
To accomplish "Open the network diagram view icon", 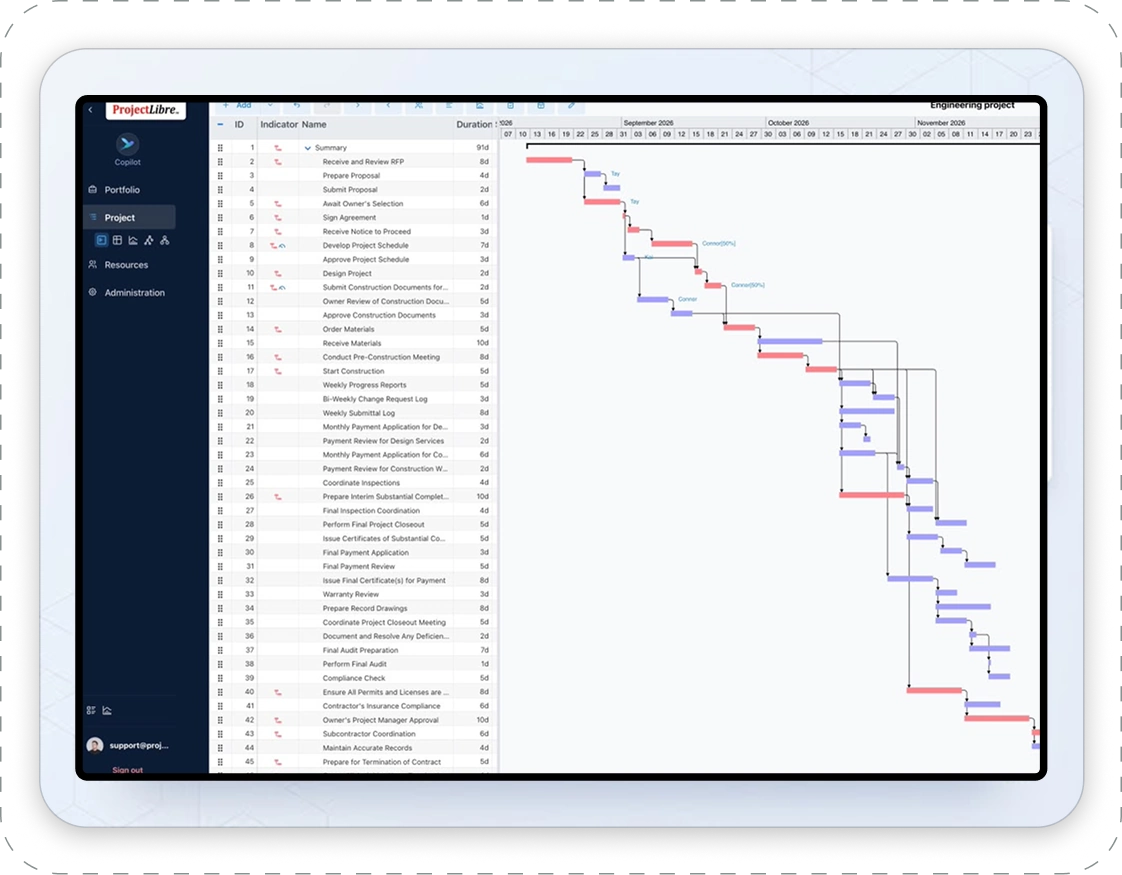I will tap(149, 240).
